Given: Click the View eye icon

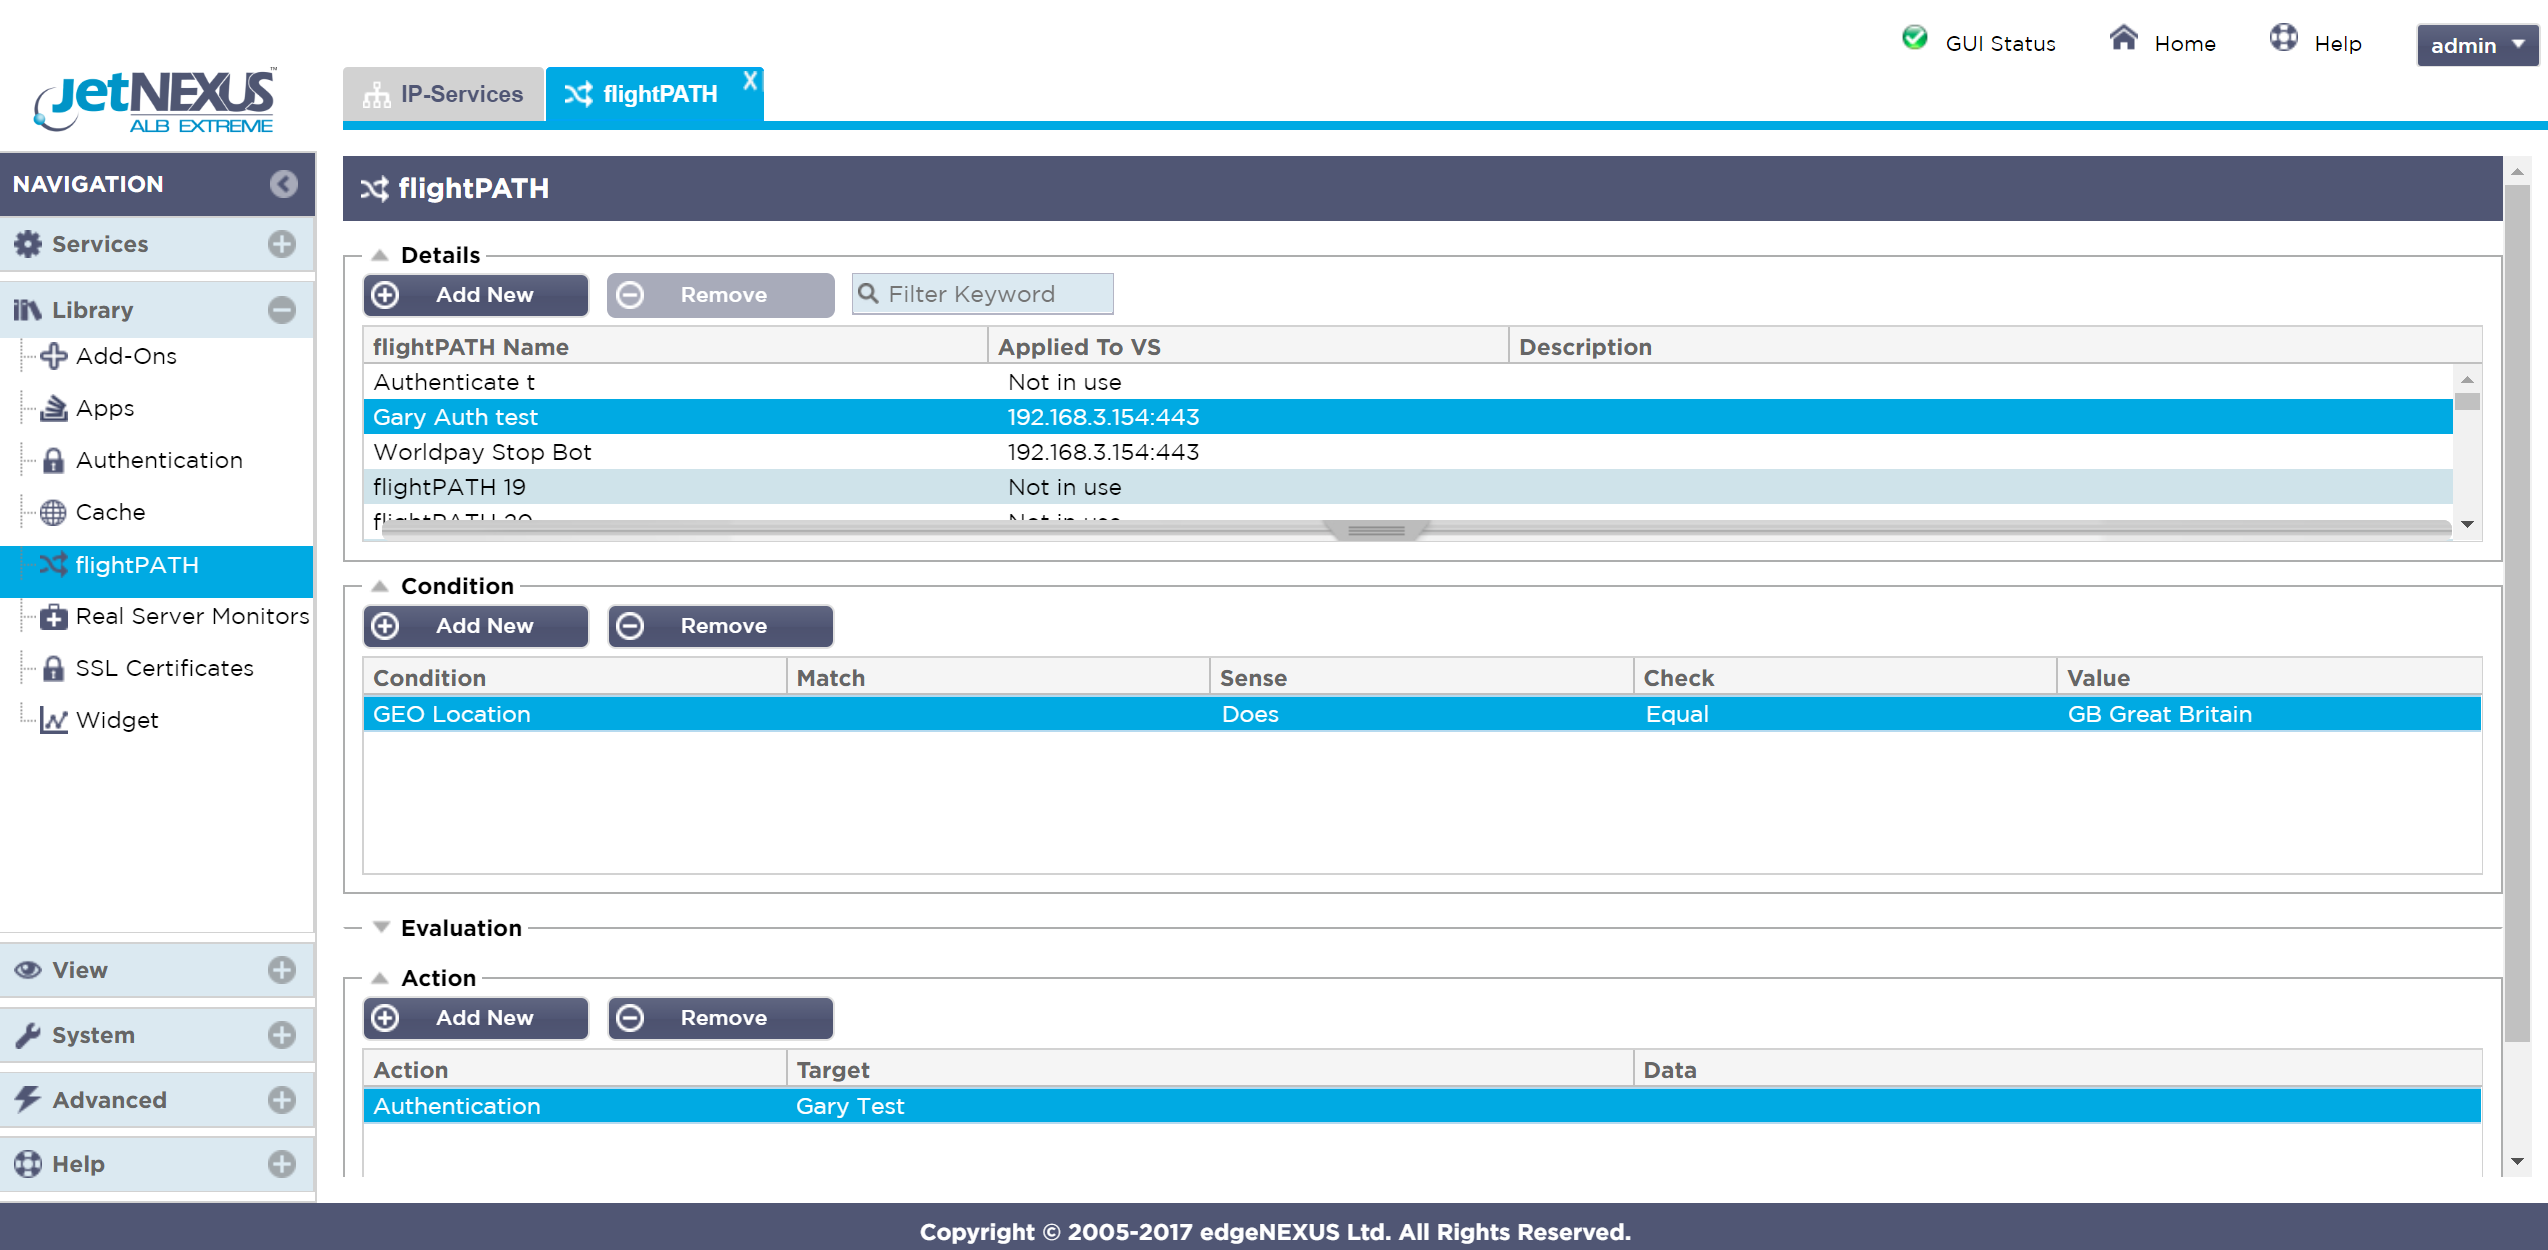Looking at the screenshot, I should pyautogui.click(x=28, y=970).
